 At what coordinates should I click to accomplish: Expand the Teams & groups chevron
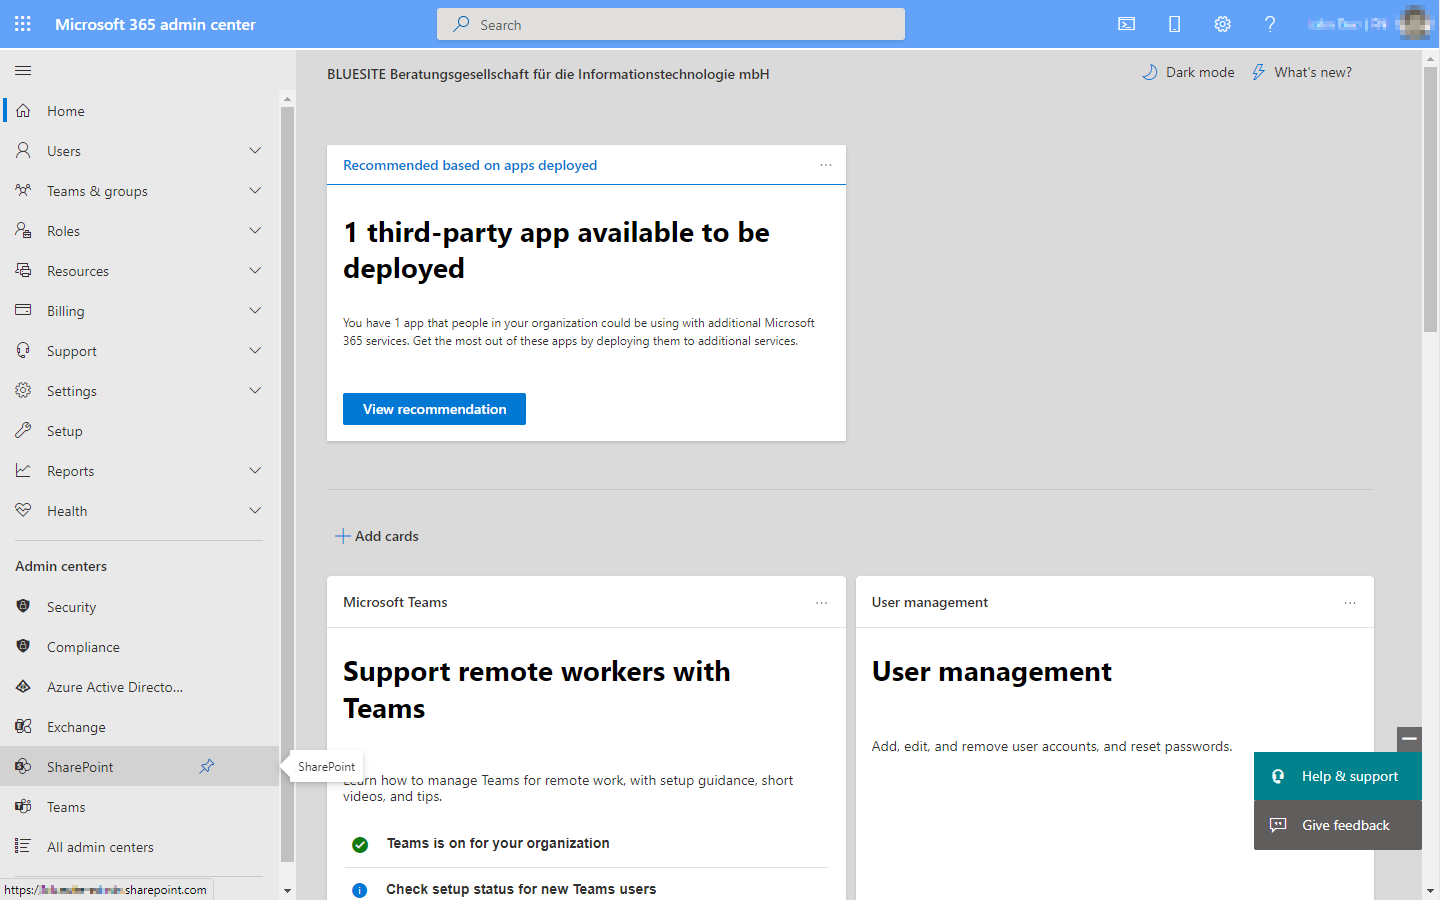coord(255,191)
